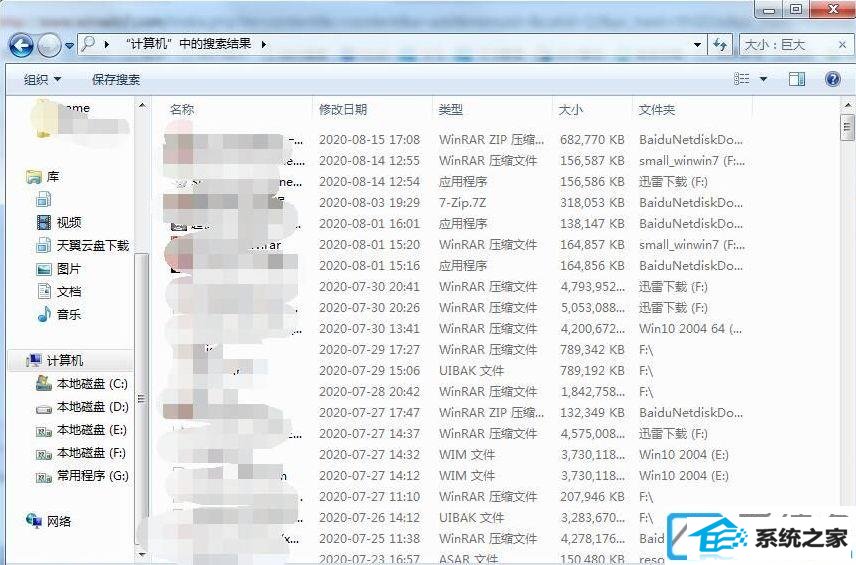Select the row dated 2020-07-27 14:32
The height and width of the screenshot is (565, 856).
pyautogui.click(x=456, y=455)
